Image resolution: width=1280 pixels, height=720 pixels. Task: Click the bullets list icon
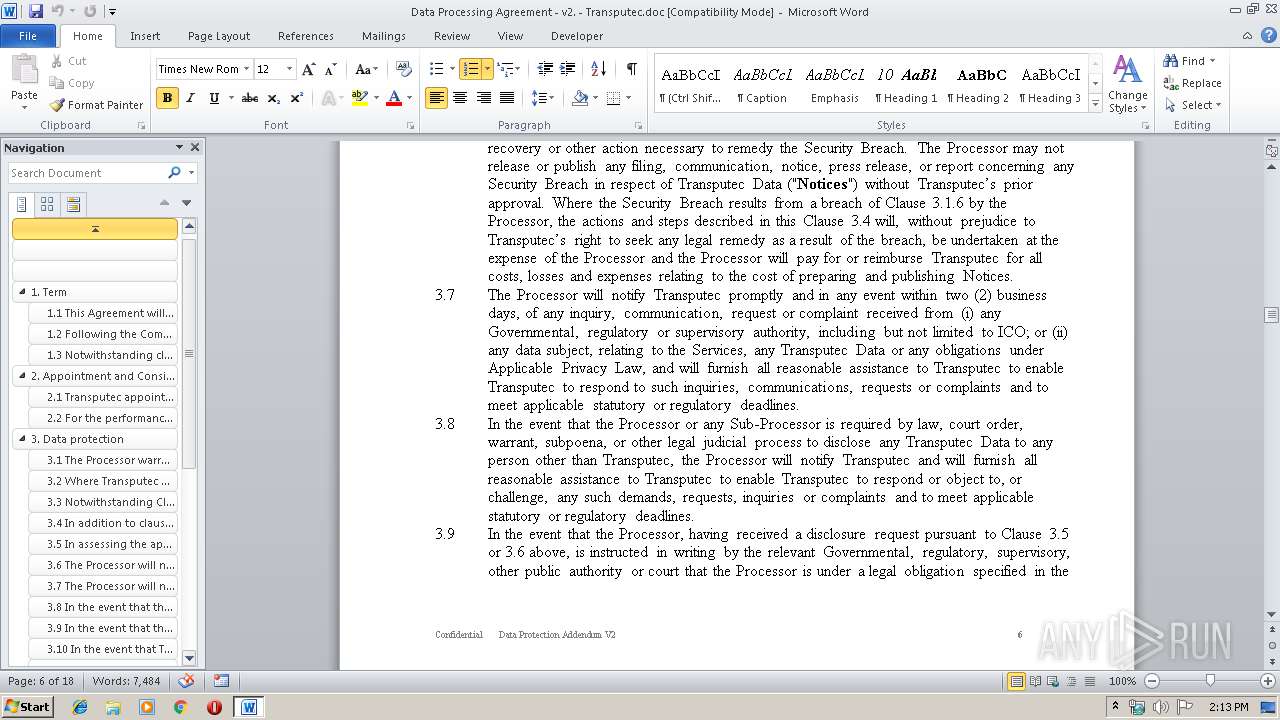coord(436,69)
